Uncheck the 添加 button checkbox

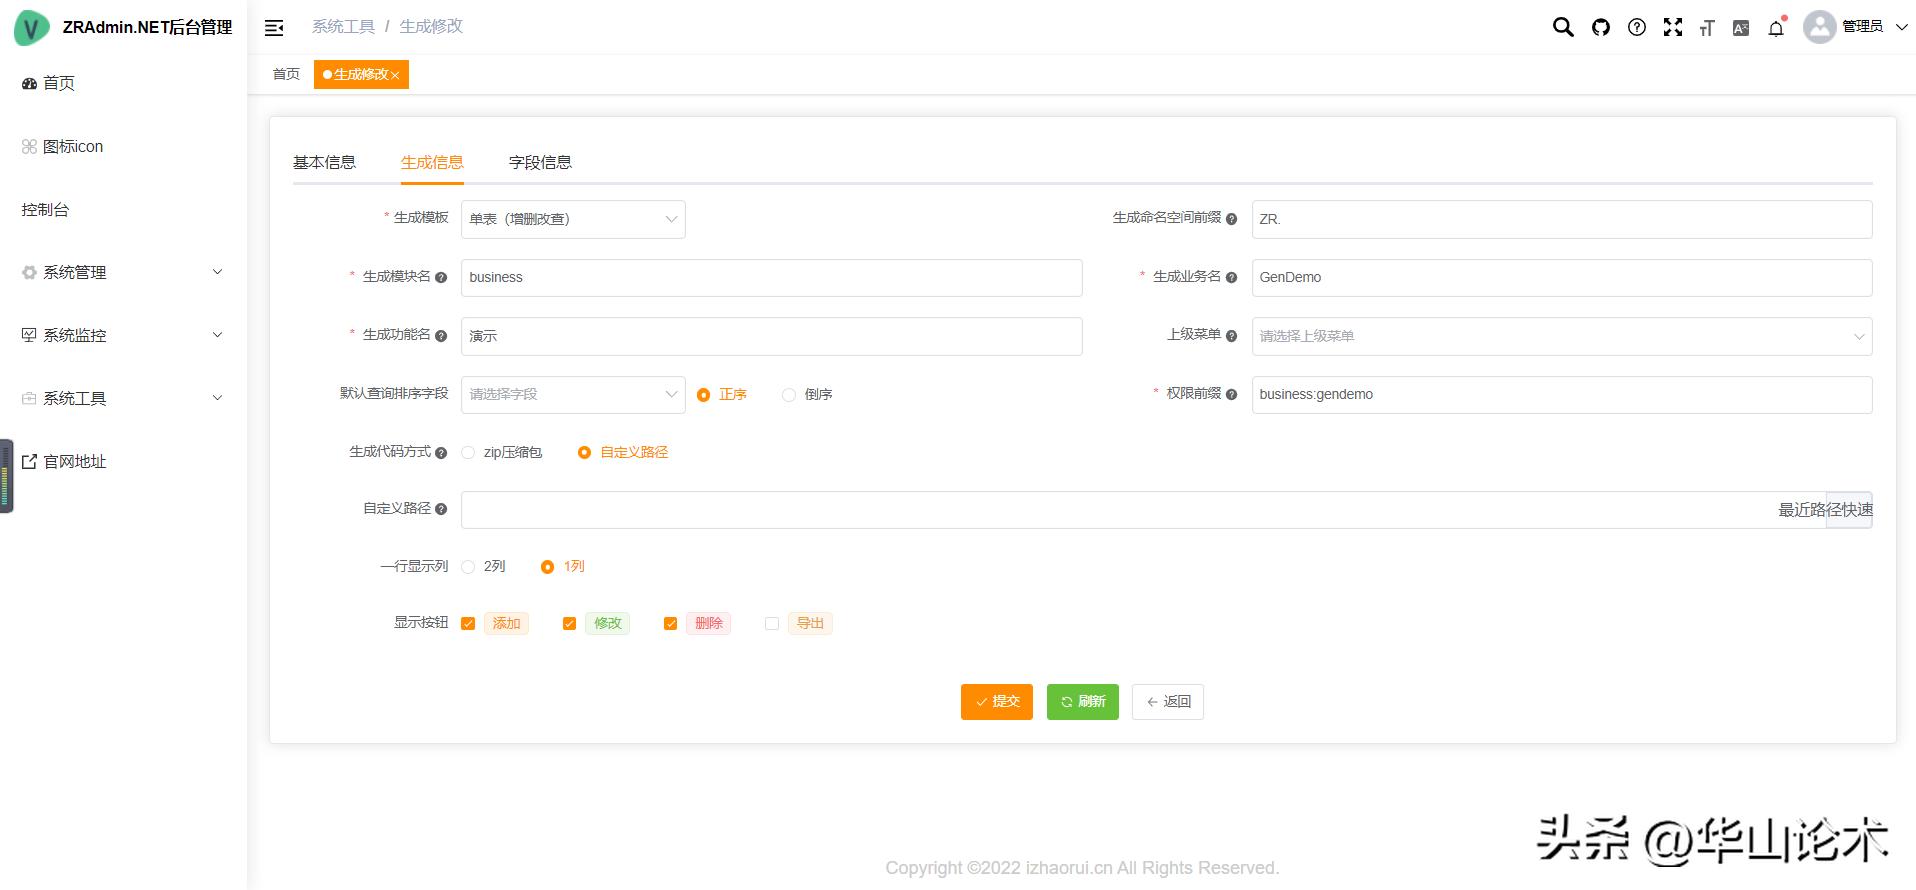[x=468, y=624]
